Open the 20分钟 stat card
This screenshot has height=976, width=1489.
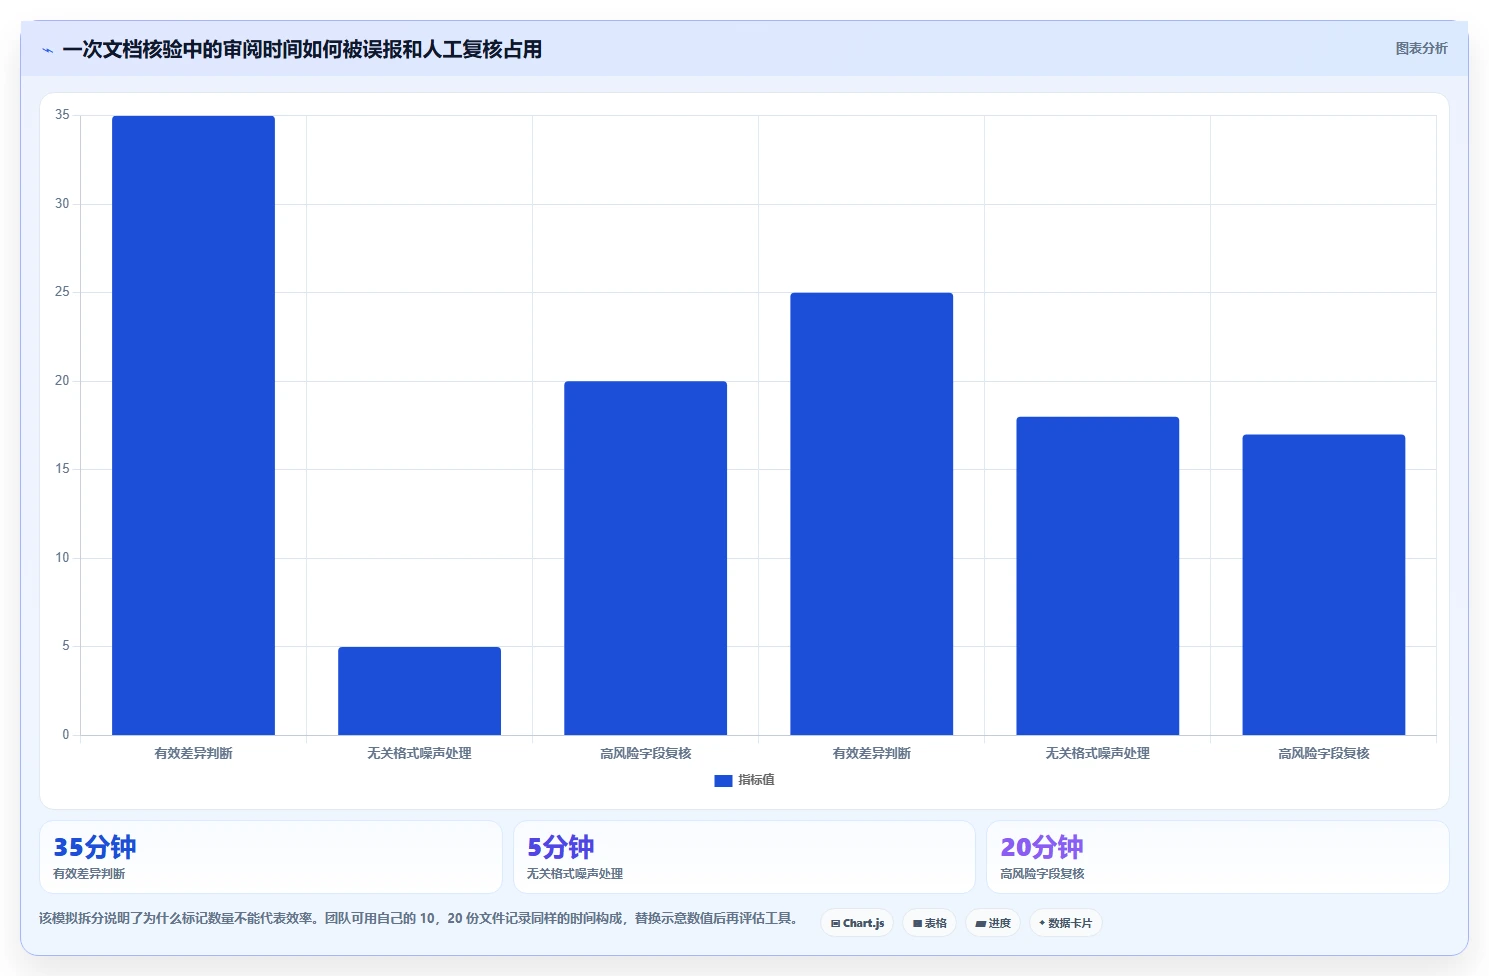coord(1217,857)
